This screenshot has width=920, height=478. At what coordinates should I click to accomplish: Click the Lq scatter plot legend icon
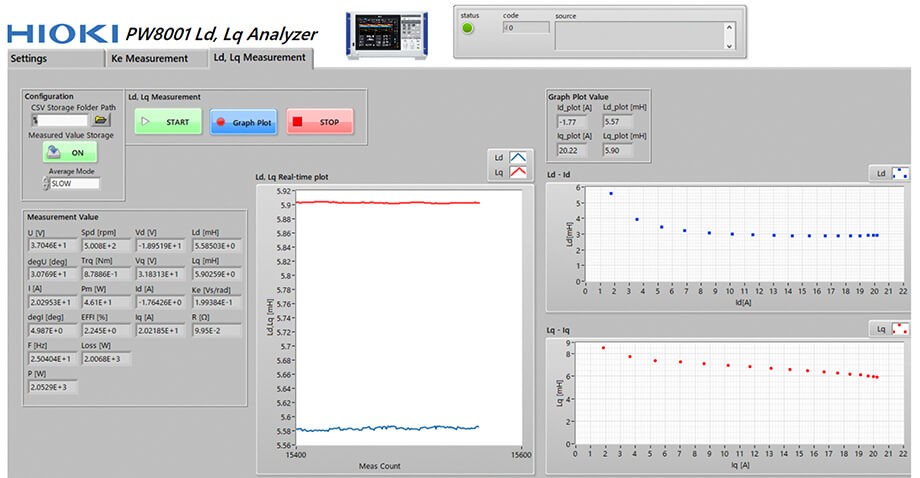tap(900, 328)
